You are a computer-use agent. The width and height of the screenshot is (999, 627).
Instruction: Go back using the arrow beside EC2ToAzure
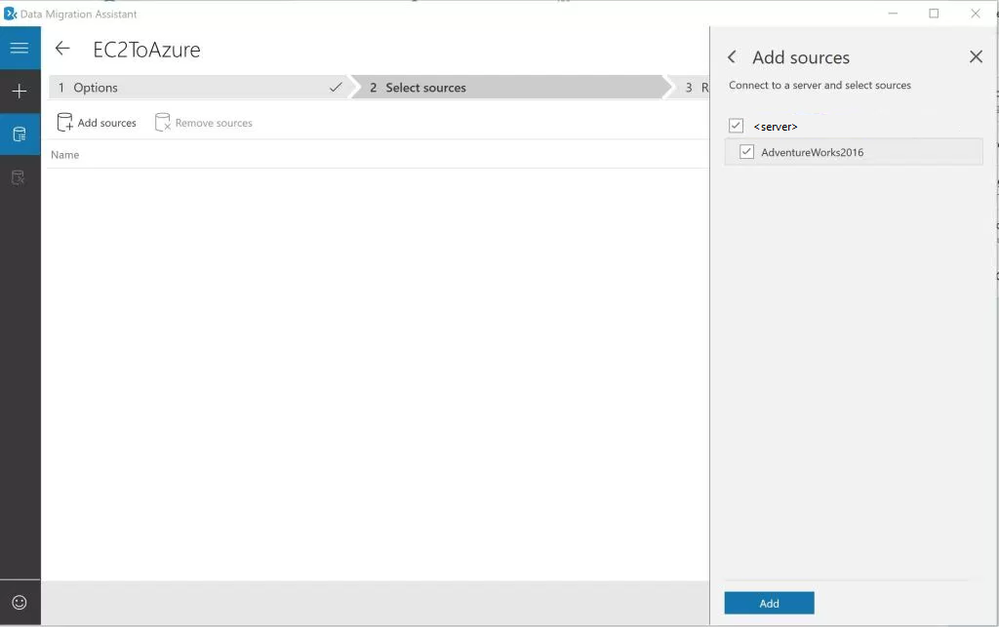(62, 48)
